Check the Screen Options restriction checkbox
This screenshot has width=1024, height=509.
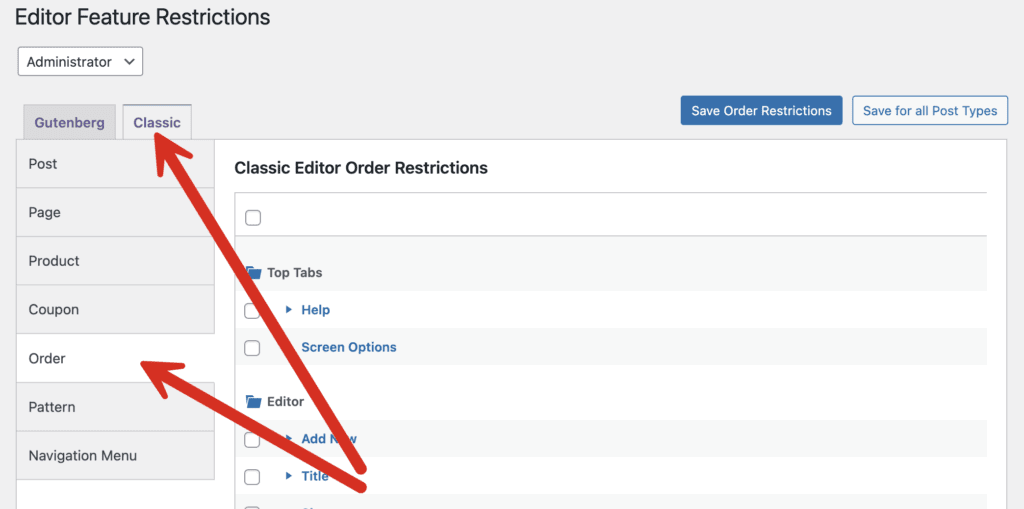[x=252, y=348]
